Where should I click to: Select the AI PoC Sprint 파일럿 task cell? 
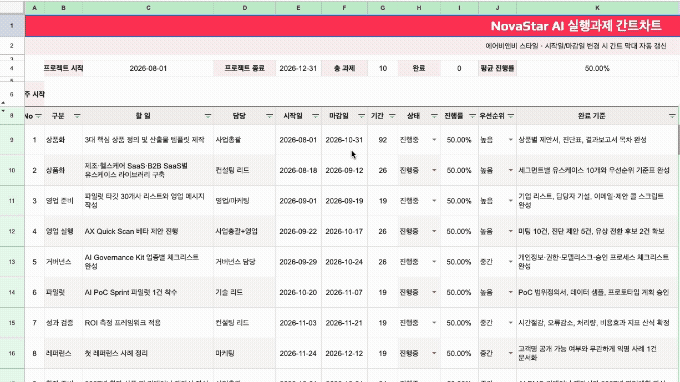click(148, 292)
